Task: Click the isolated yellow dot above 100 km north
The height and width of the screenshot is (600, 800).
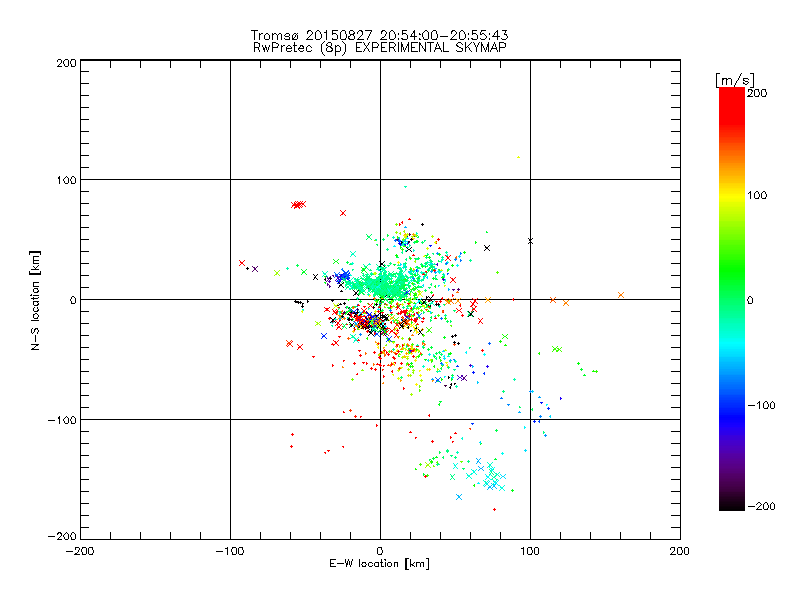Action: point(518,157)
